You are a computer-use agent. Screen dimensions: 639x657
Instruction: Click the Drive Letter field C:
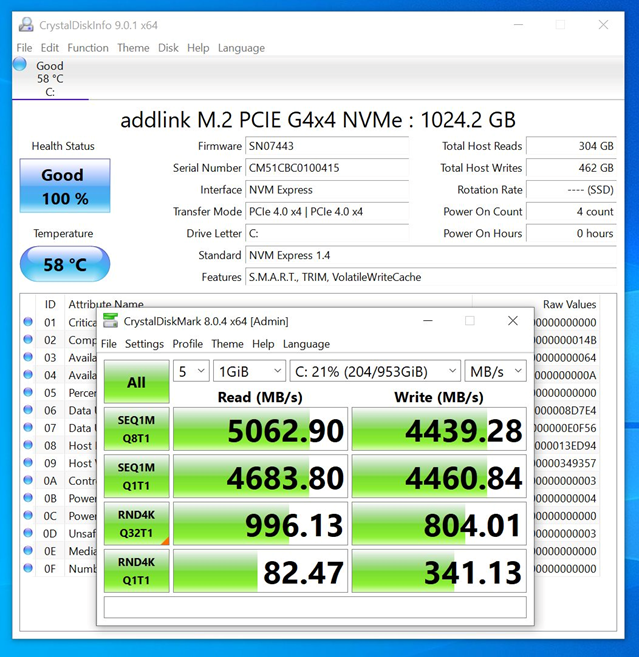click(327, 233)
